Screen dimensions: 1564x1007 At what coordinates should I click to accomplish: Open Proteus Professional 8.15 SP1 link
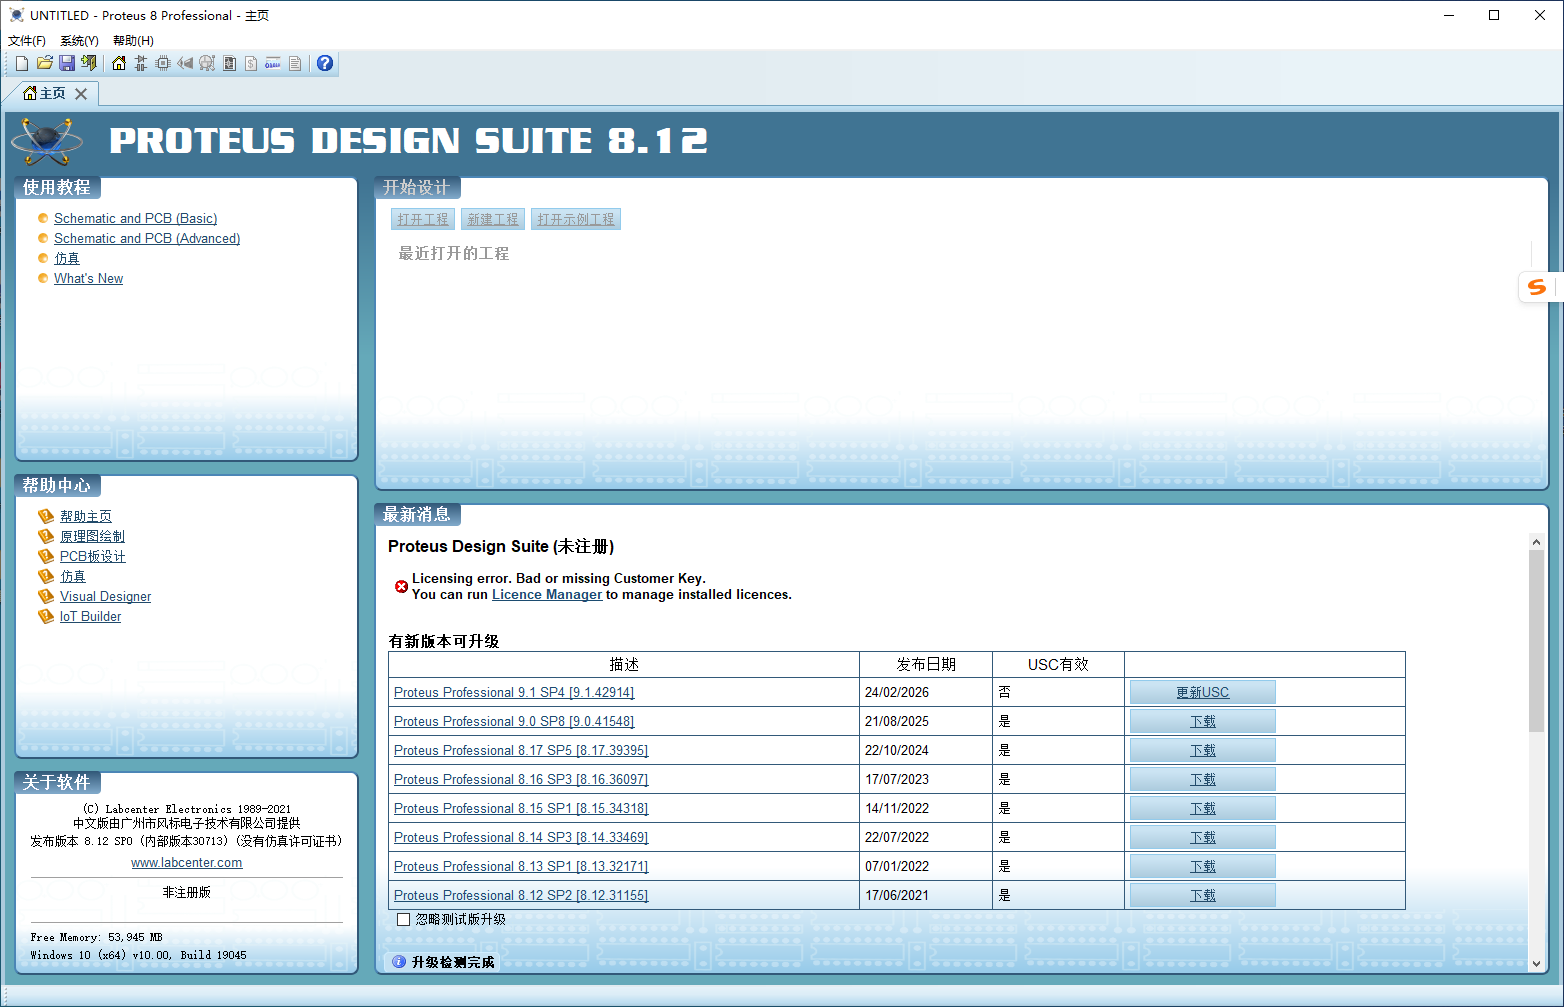pyautogui.click(x=521, y=808)
